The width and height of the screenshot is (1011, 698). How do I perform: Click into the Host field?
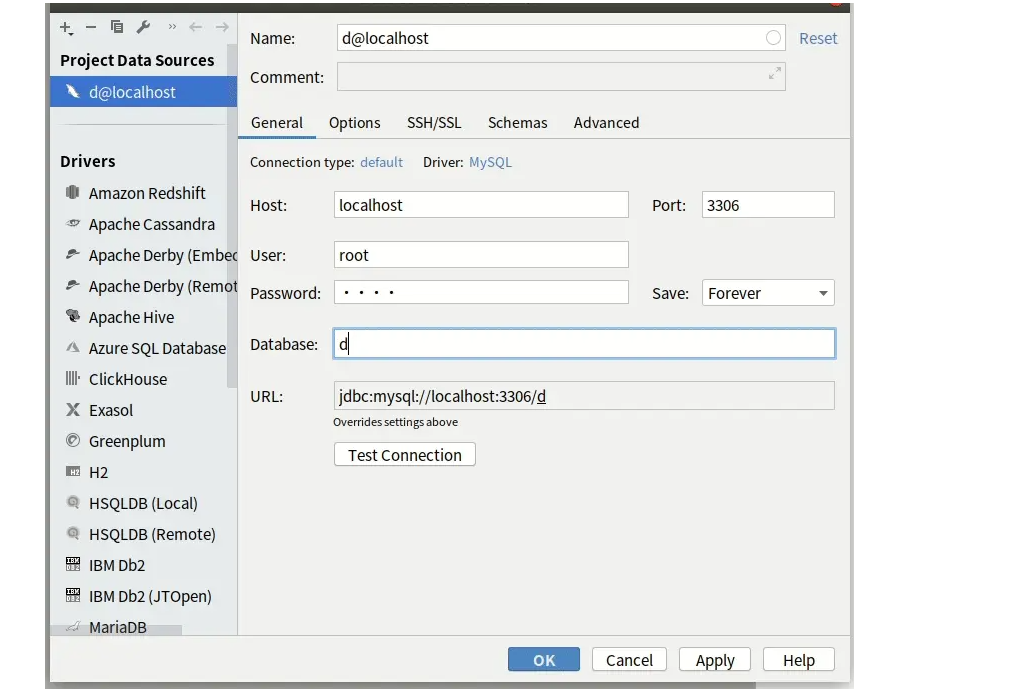[481, 204]
